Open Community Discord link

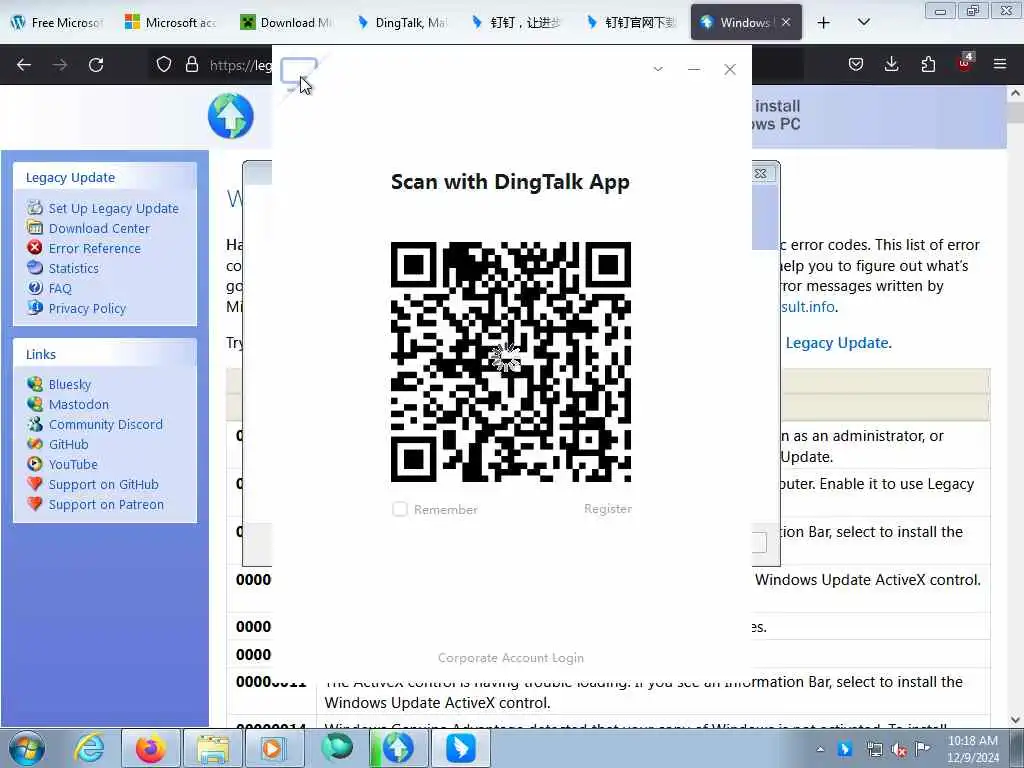[106, 424]
